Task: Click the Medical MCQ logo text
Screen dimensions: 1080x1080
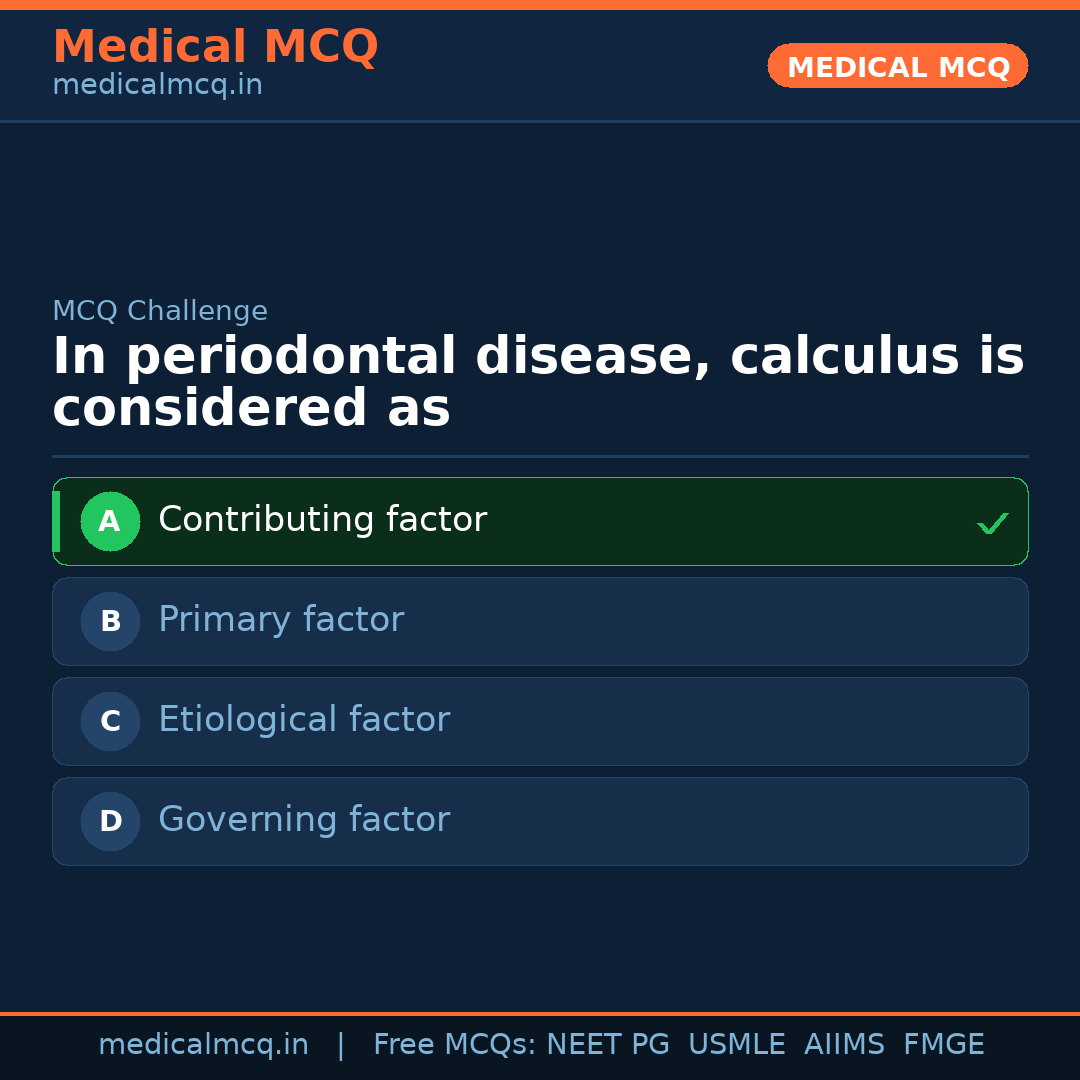Action: click(x=215, y=46)
